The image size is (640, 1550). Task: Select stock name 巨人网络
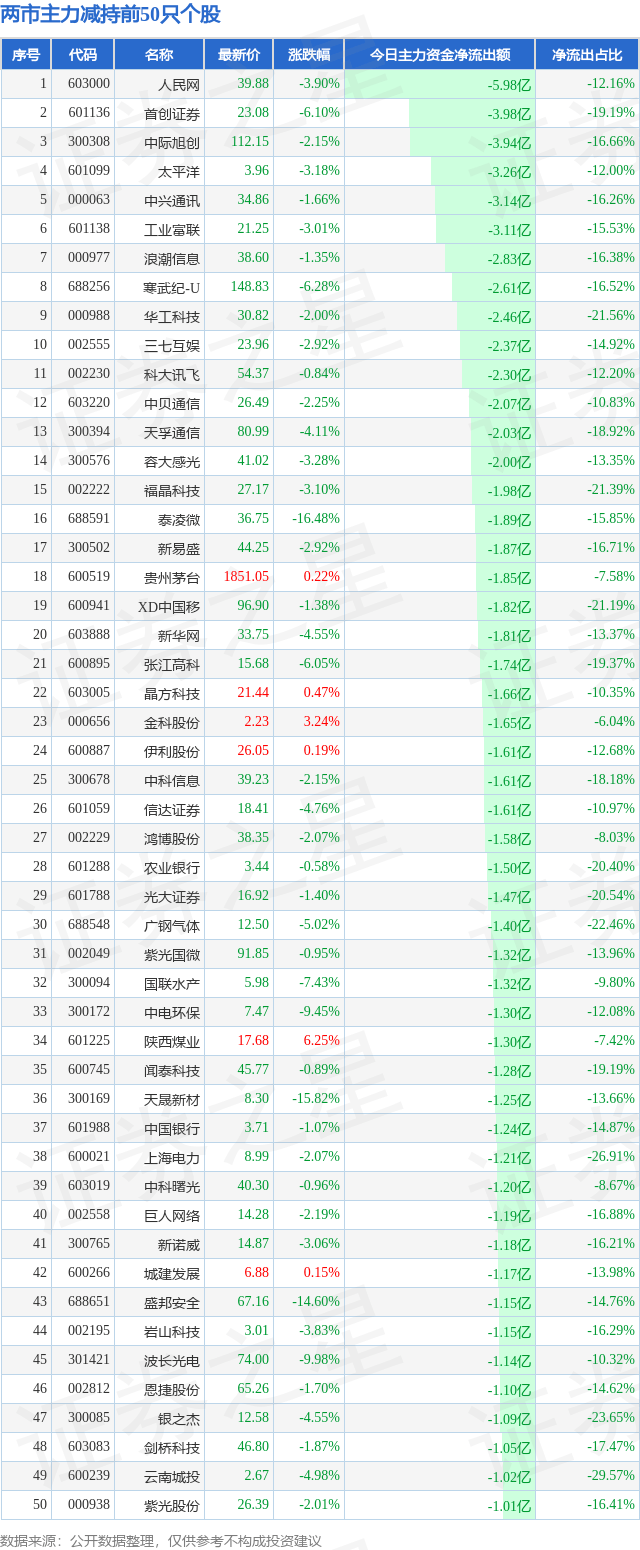(x=172, y=1216)
